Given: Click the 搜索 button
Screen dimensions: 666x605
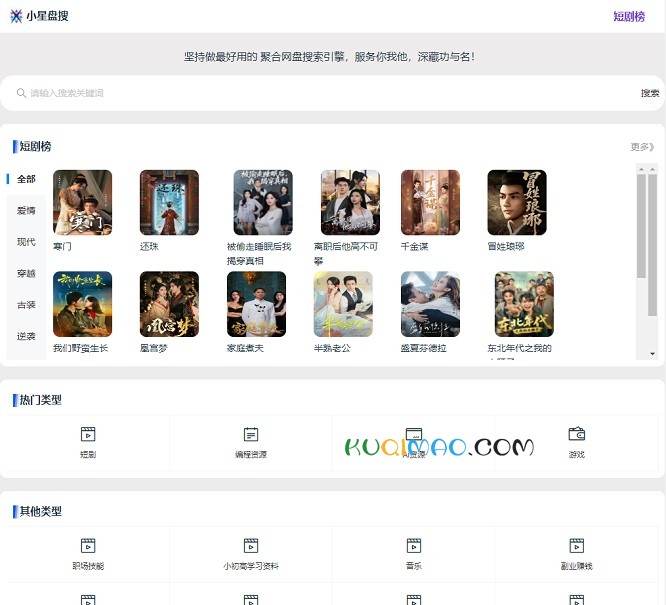Looking at the screenshot, I should pyautogui.click(x=650, y=93).
